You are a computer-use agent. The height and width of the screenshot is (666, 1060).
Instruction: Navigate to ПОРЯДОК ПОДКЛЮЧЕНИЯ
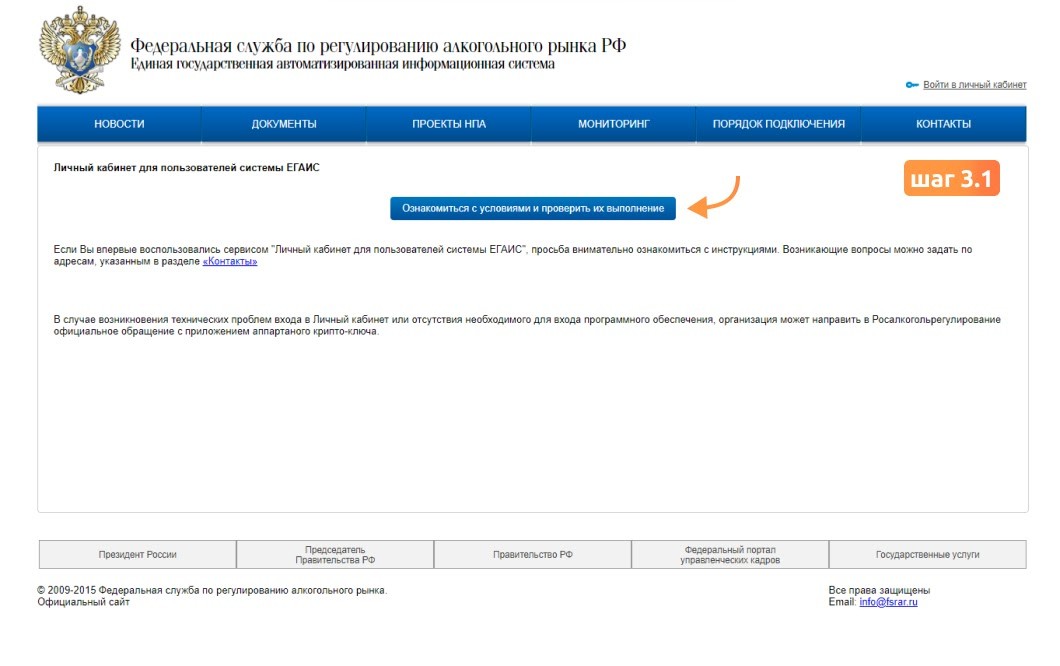[x=778, y=124]
